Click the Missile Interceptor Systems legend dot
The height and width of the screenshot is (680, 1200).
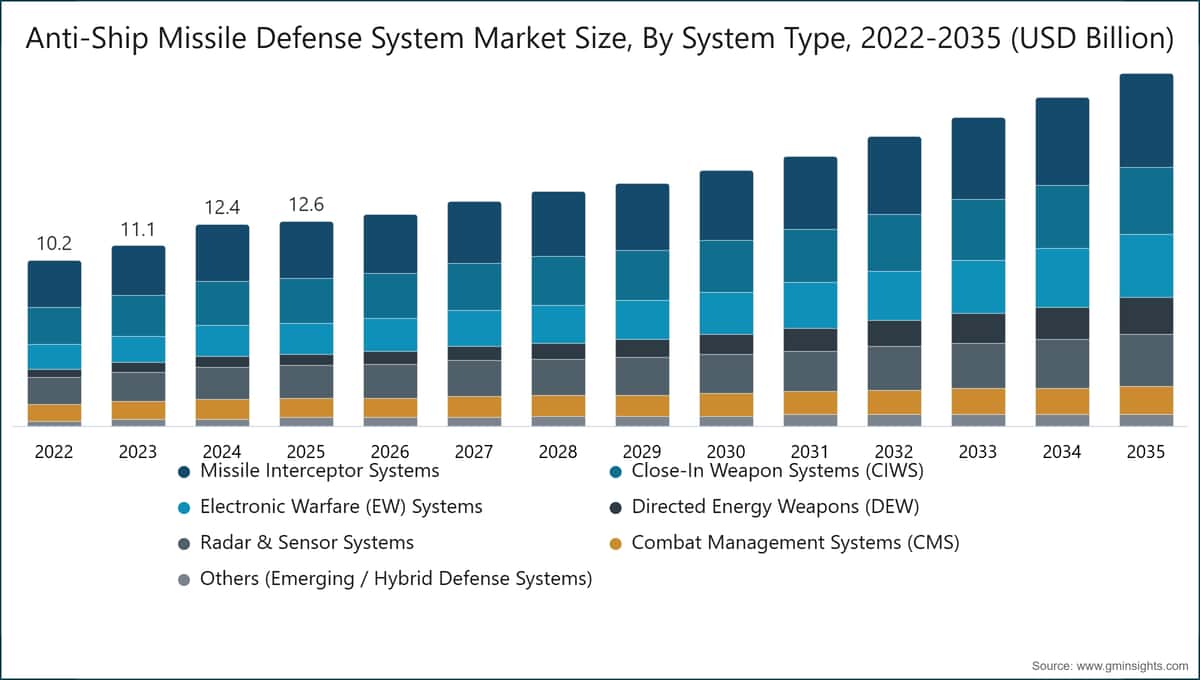pos(184,471)
